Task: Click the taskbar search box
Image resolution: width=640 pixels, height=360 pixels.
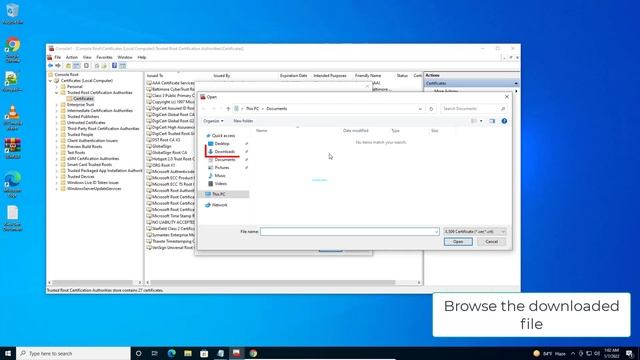Action: [x=73, y=353]
